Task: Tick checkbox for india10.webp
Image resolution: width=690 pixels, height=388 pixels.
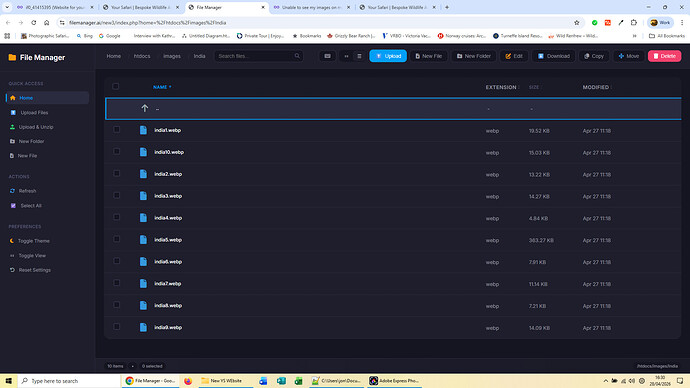Action: point(116,151)
